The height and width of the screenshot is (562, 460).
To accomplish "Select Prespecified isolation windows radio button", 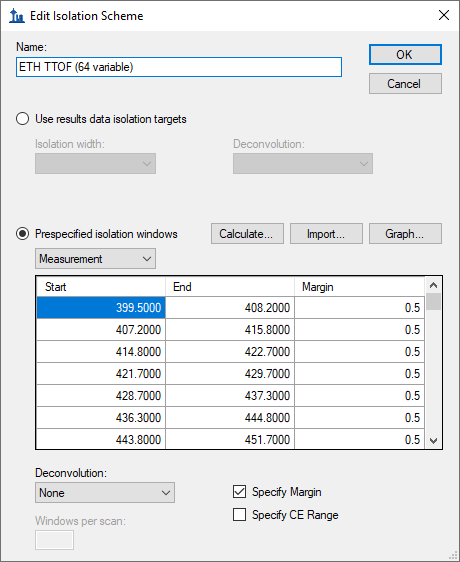I will (23, 234).
